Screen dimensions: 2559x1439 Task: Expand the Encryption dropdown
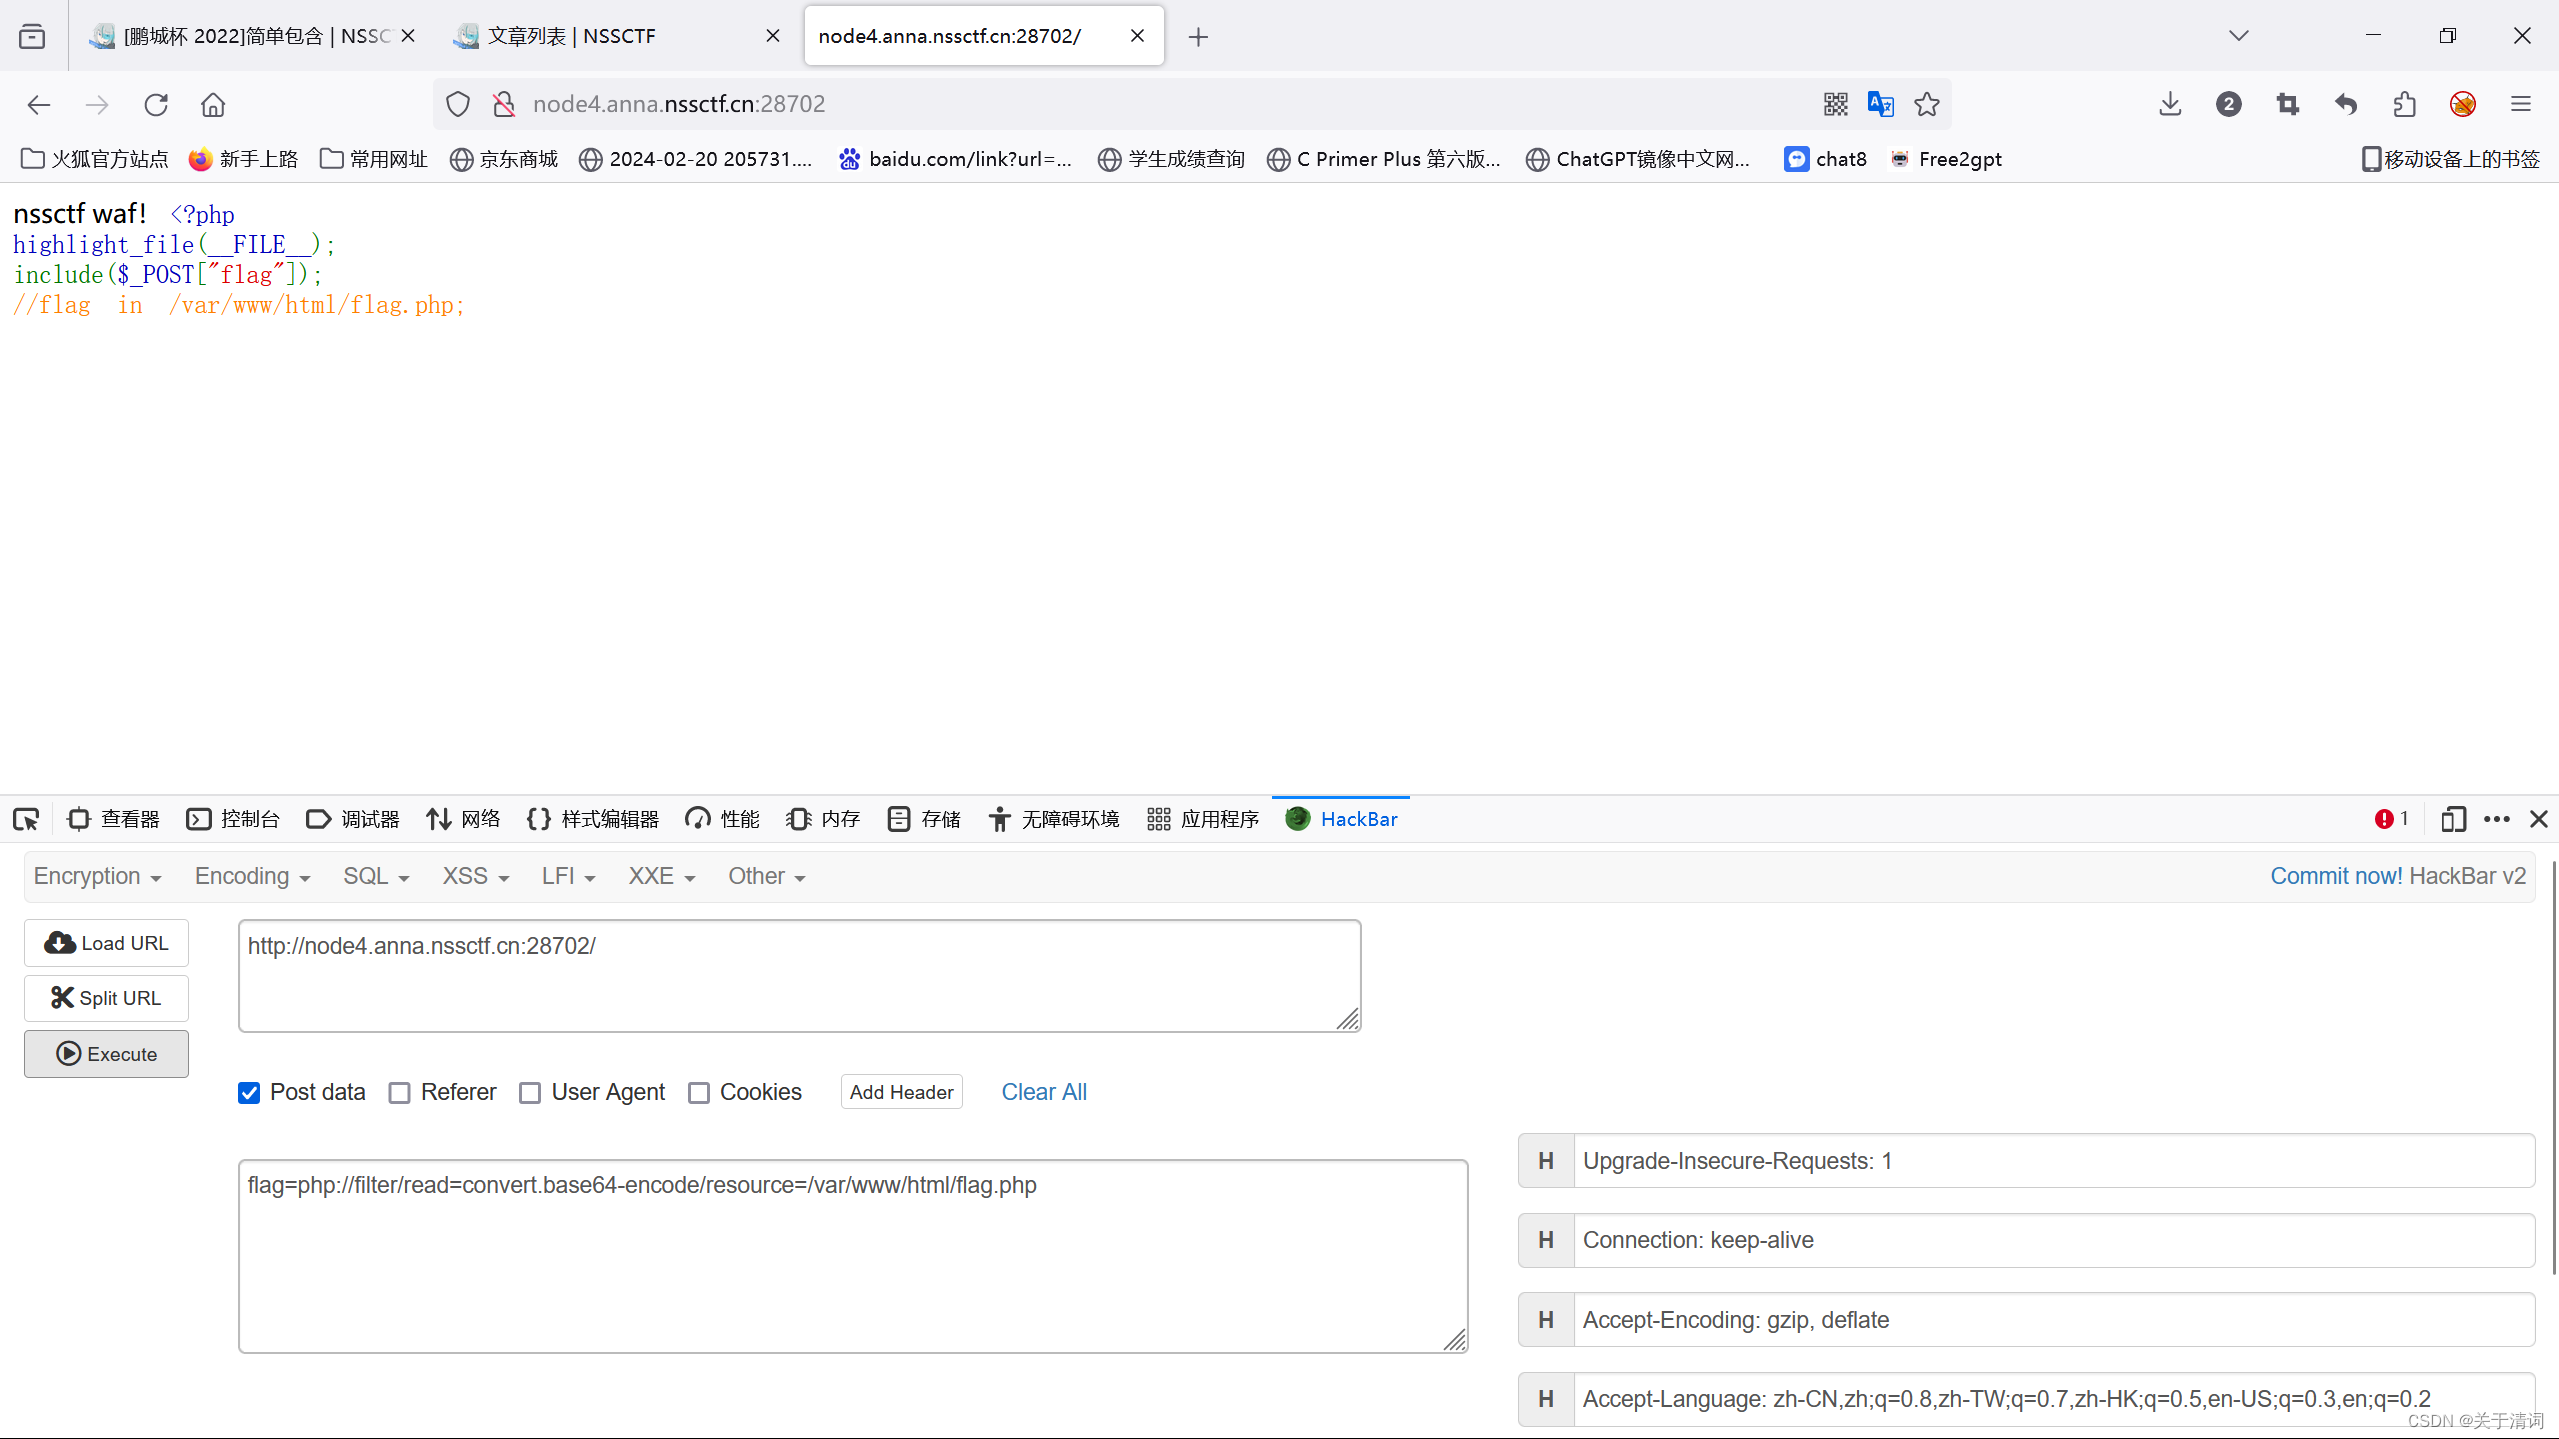tap(97, 876)
